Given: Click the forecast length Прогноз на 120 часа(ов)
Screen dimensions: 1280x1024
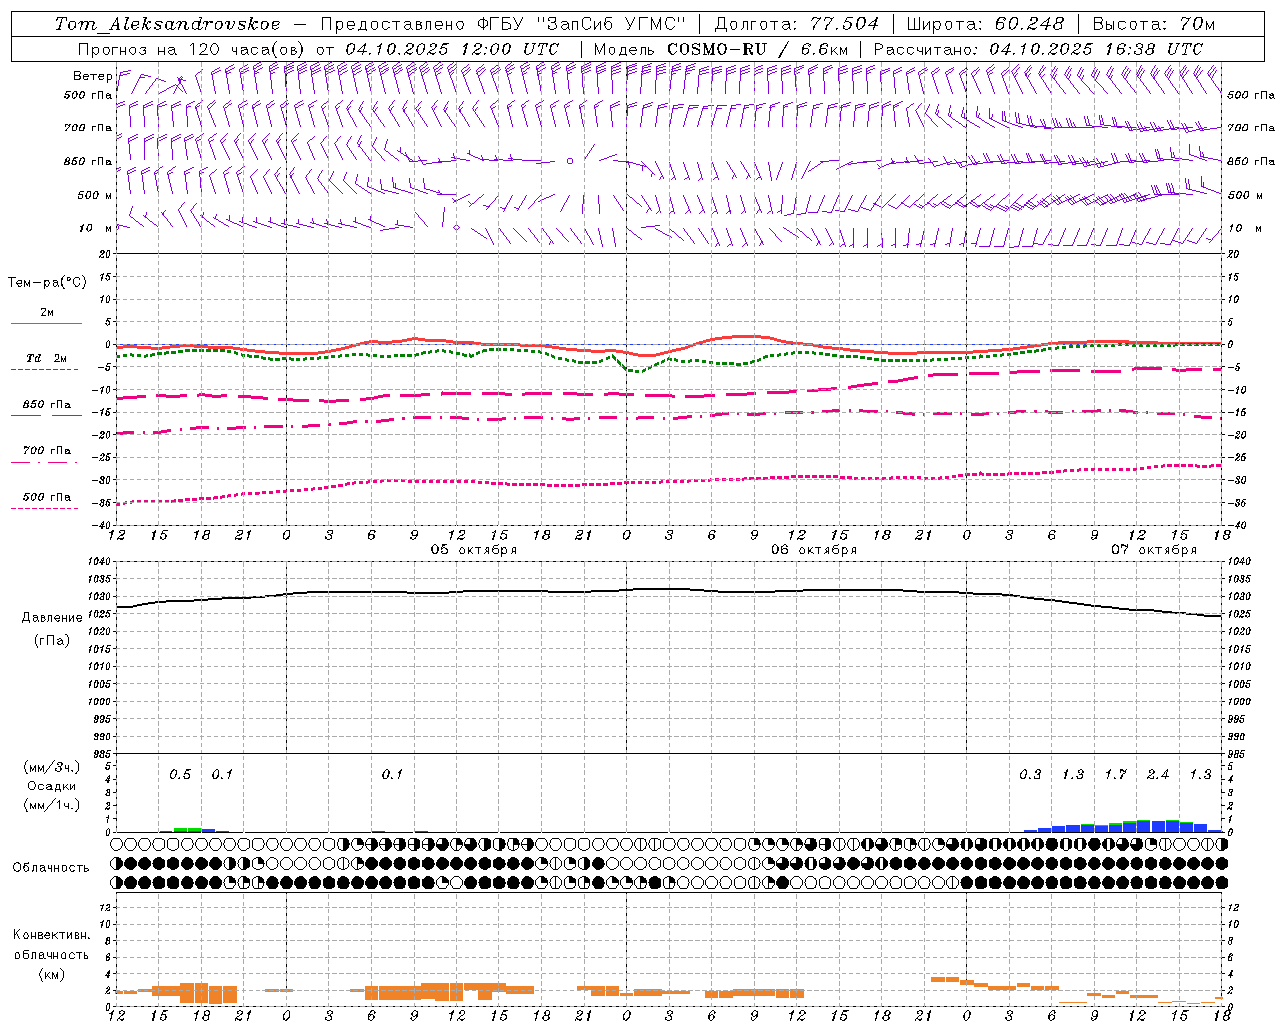Looking at the screenshot, I should point(192,49).
